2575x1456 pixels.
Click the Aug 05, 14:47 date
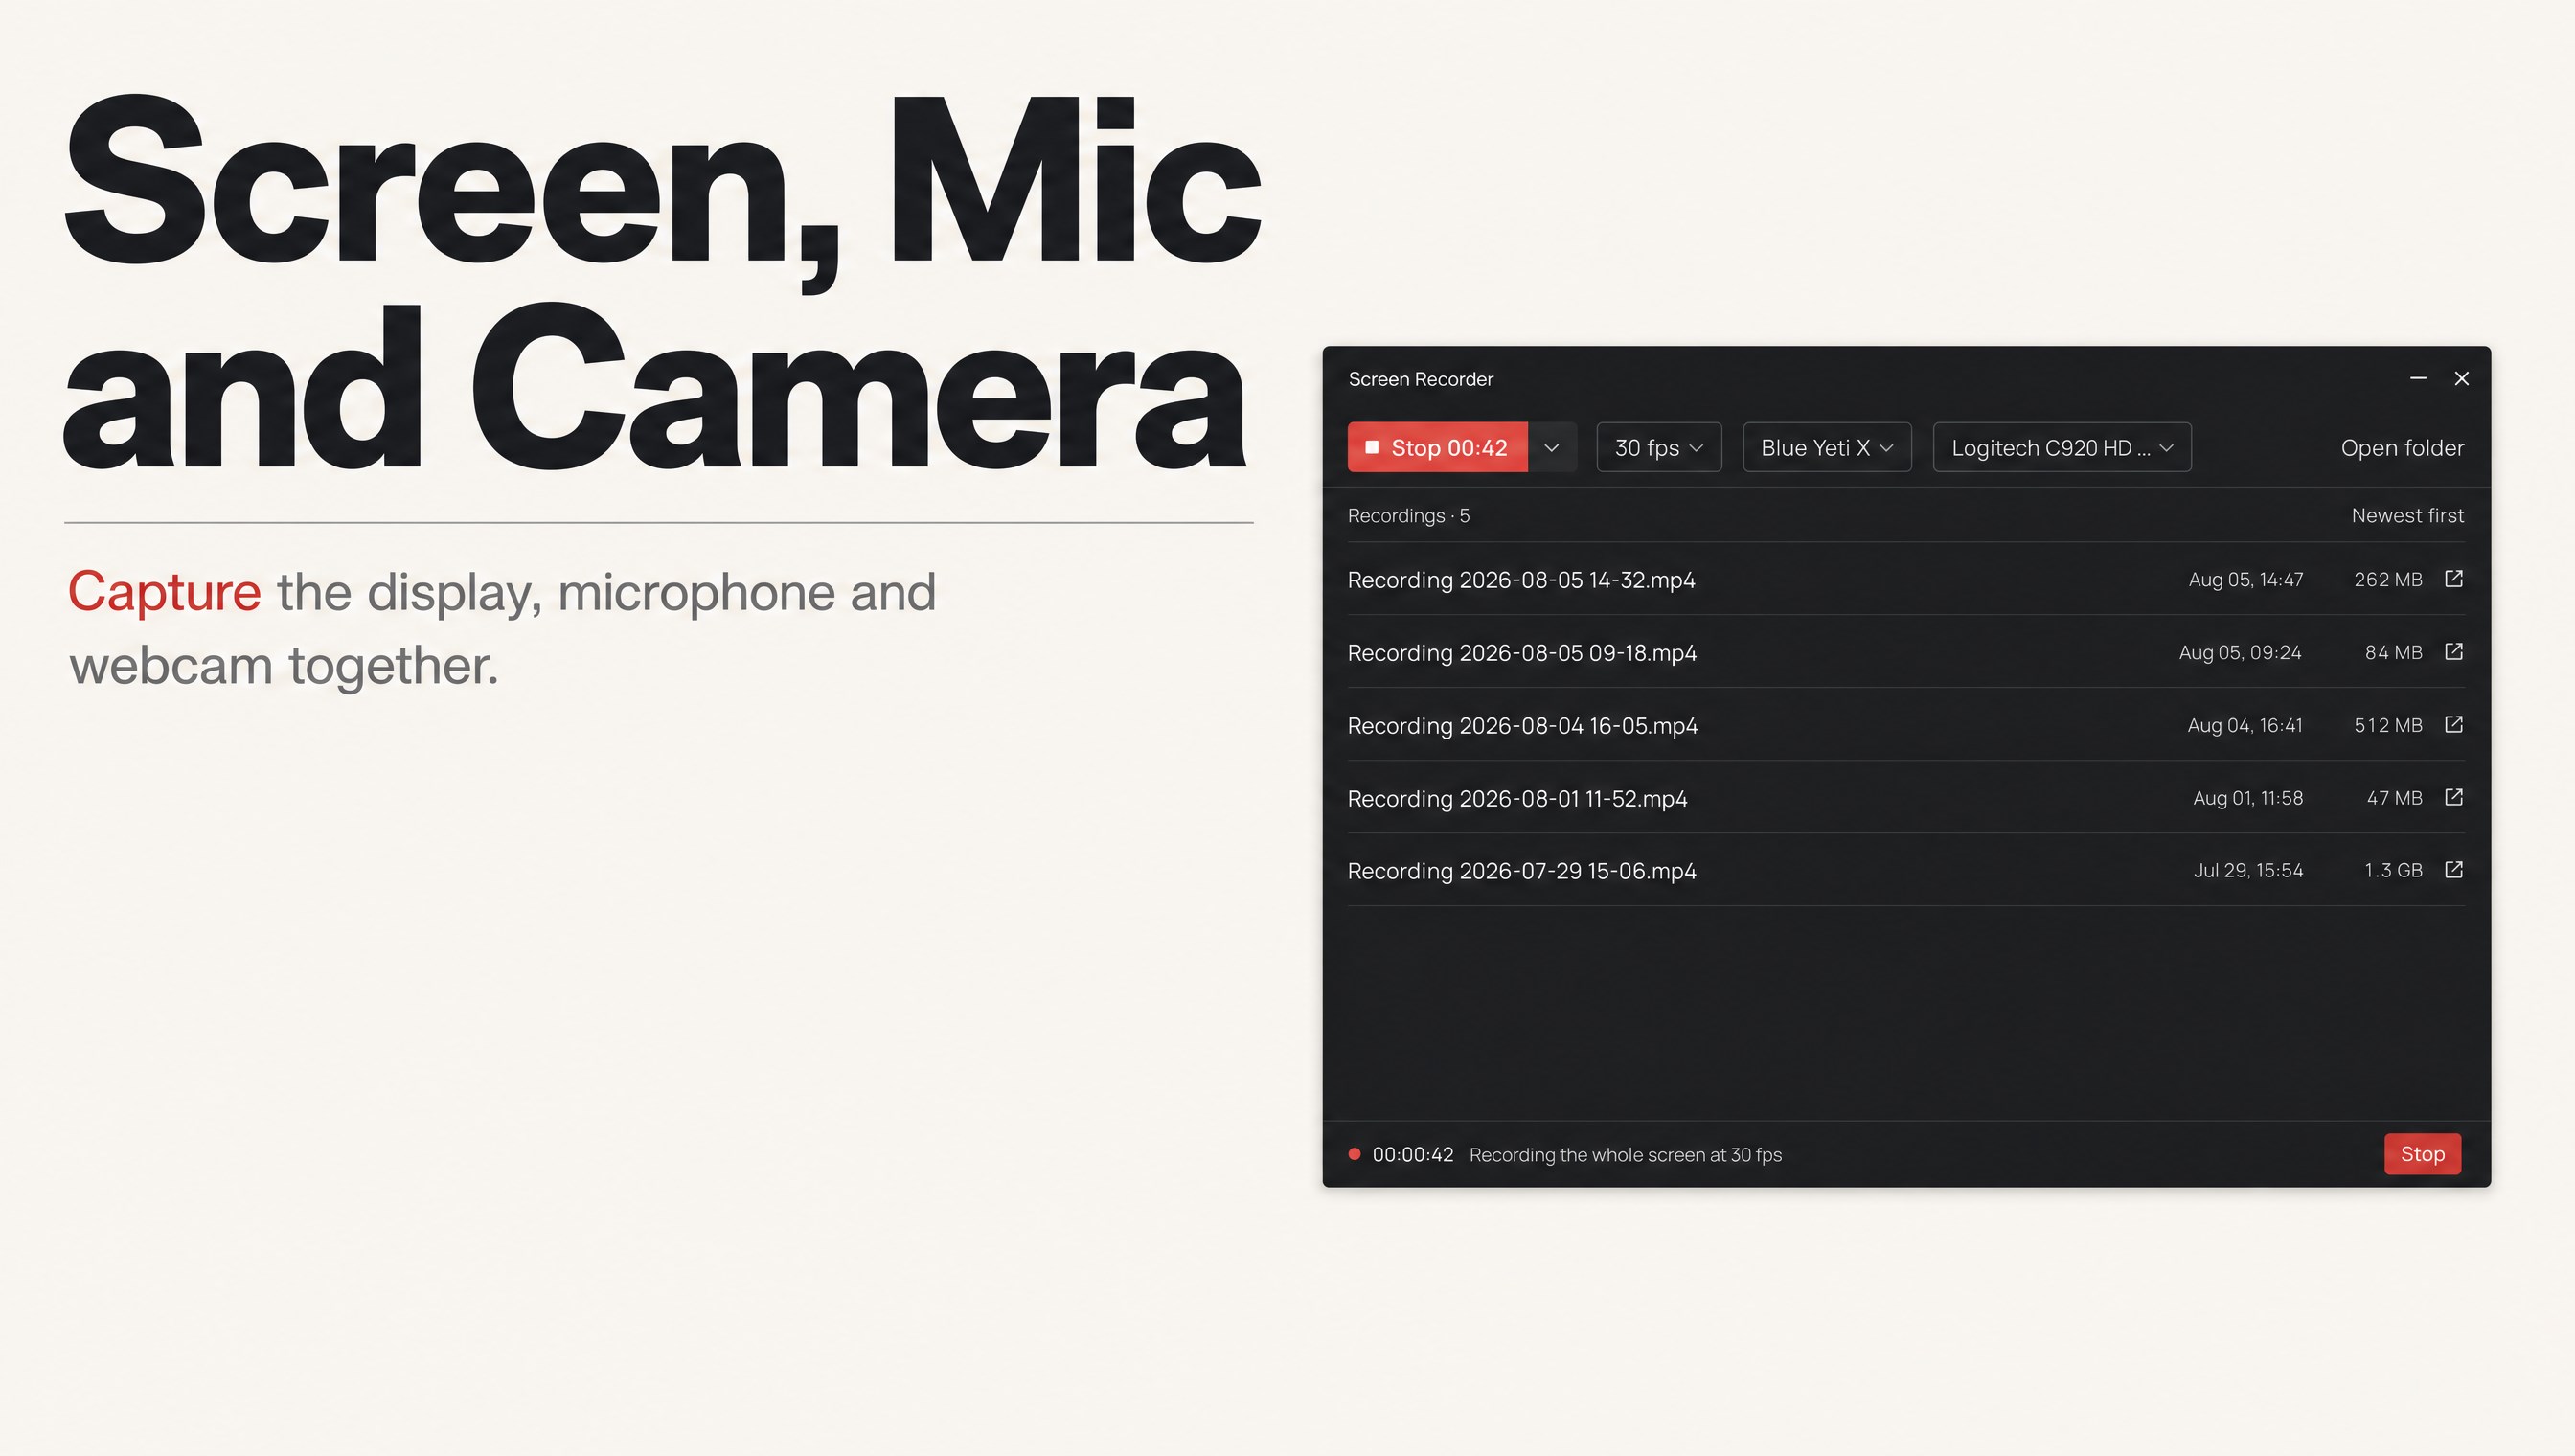[x=2246, y=580]
